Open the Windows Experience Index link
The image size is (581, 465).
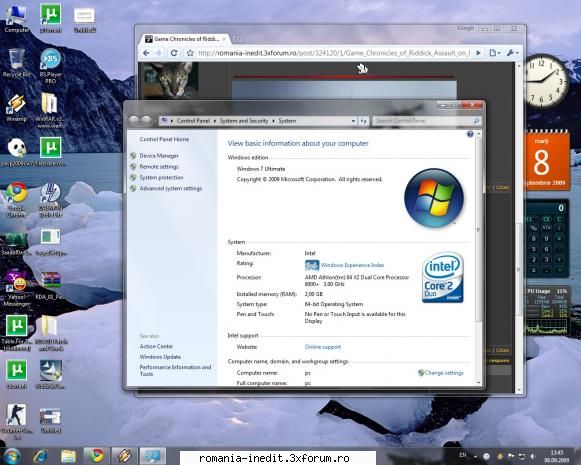[352, 265]
